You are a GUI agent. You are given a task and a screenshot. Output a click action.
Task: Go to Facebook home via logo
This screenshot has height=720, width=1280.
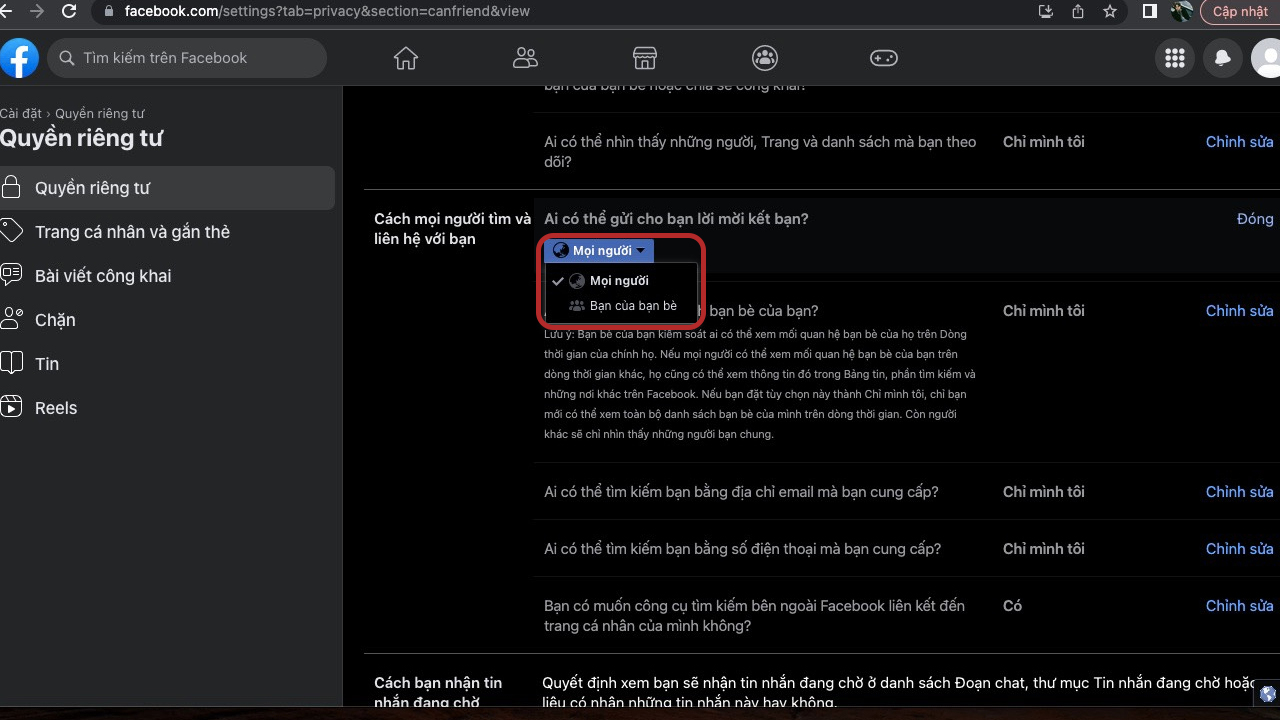19,58
